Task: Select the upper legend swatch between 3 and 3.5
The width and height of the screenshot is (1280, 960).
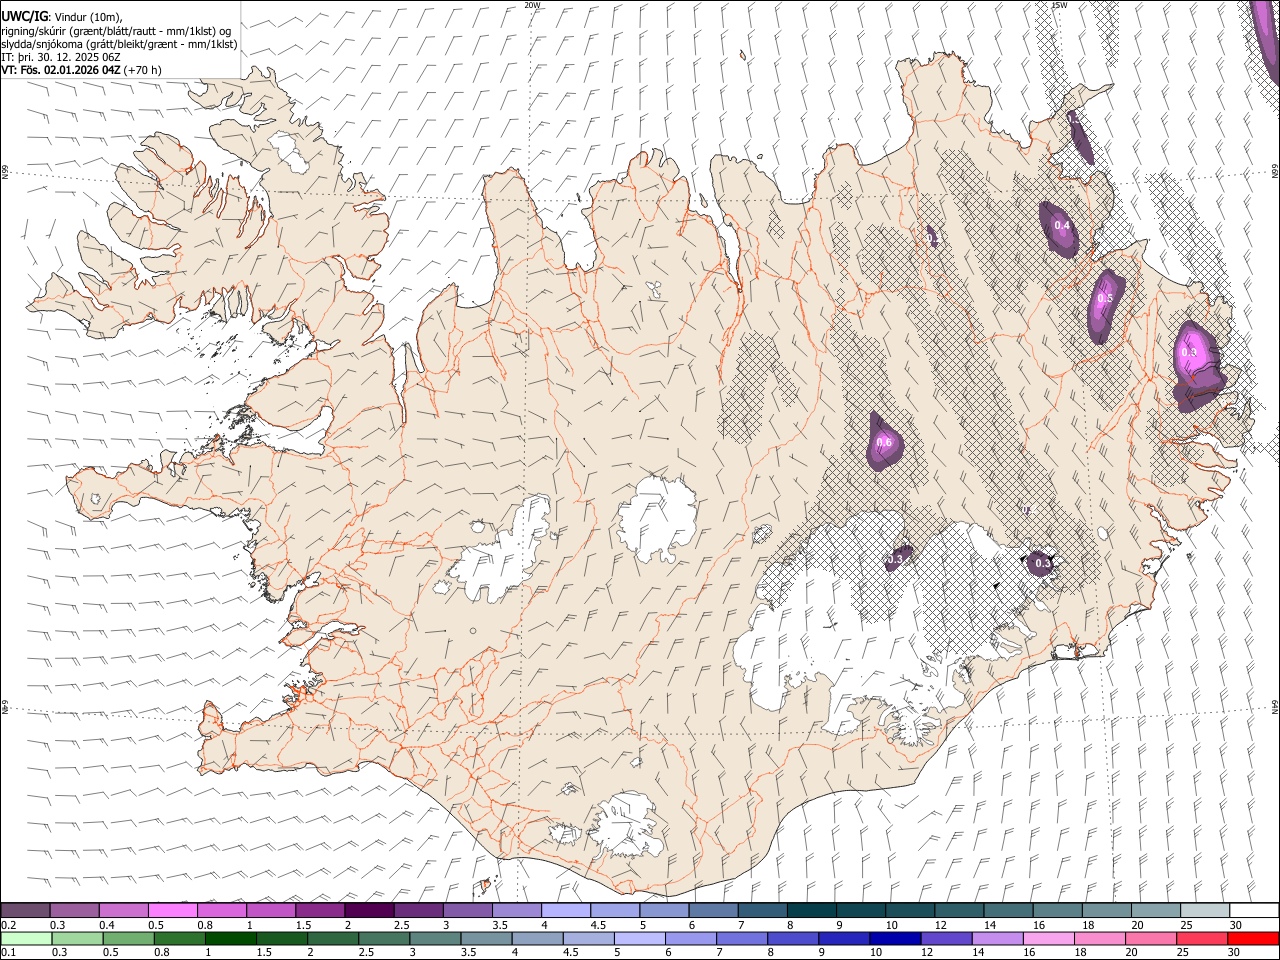Action: coord(467,910)
